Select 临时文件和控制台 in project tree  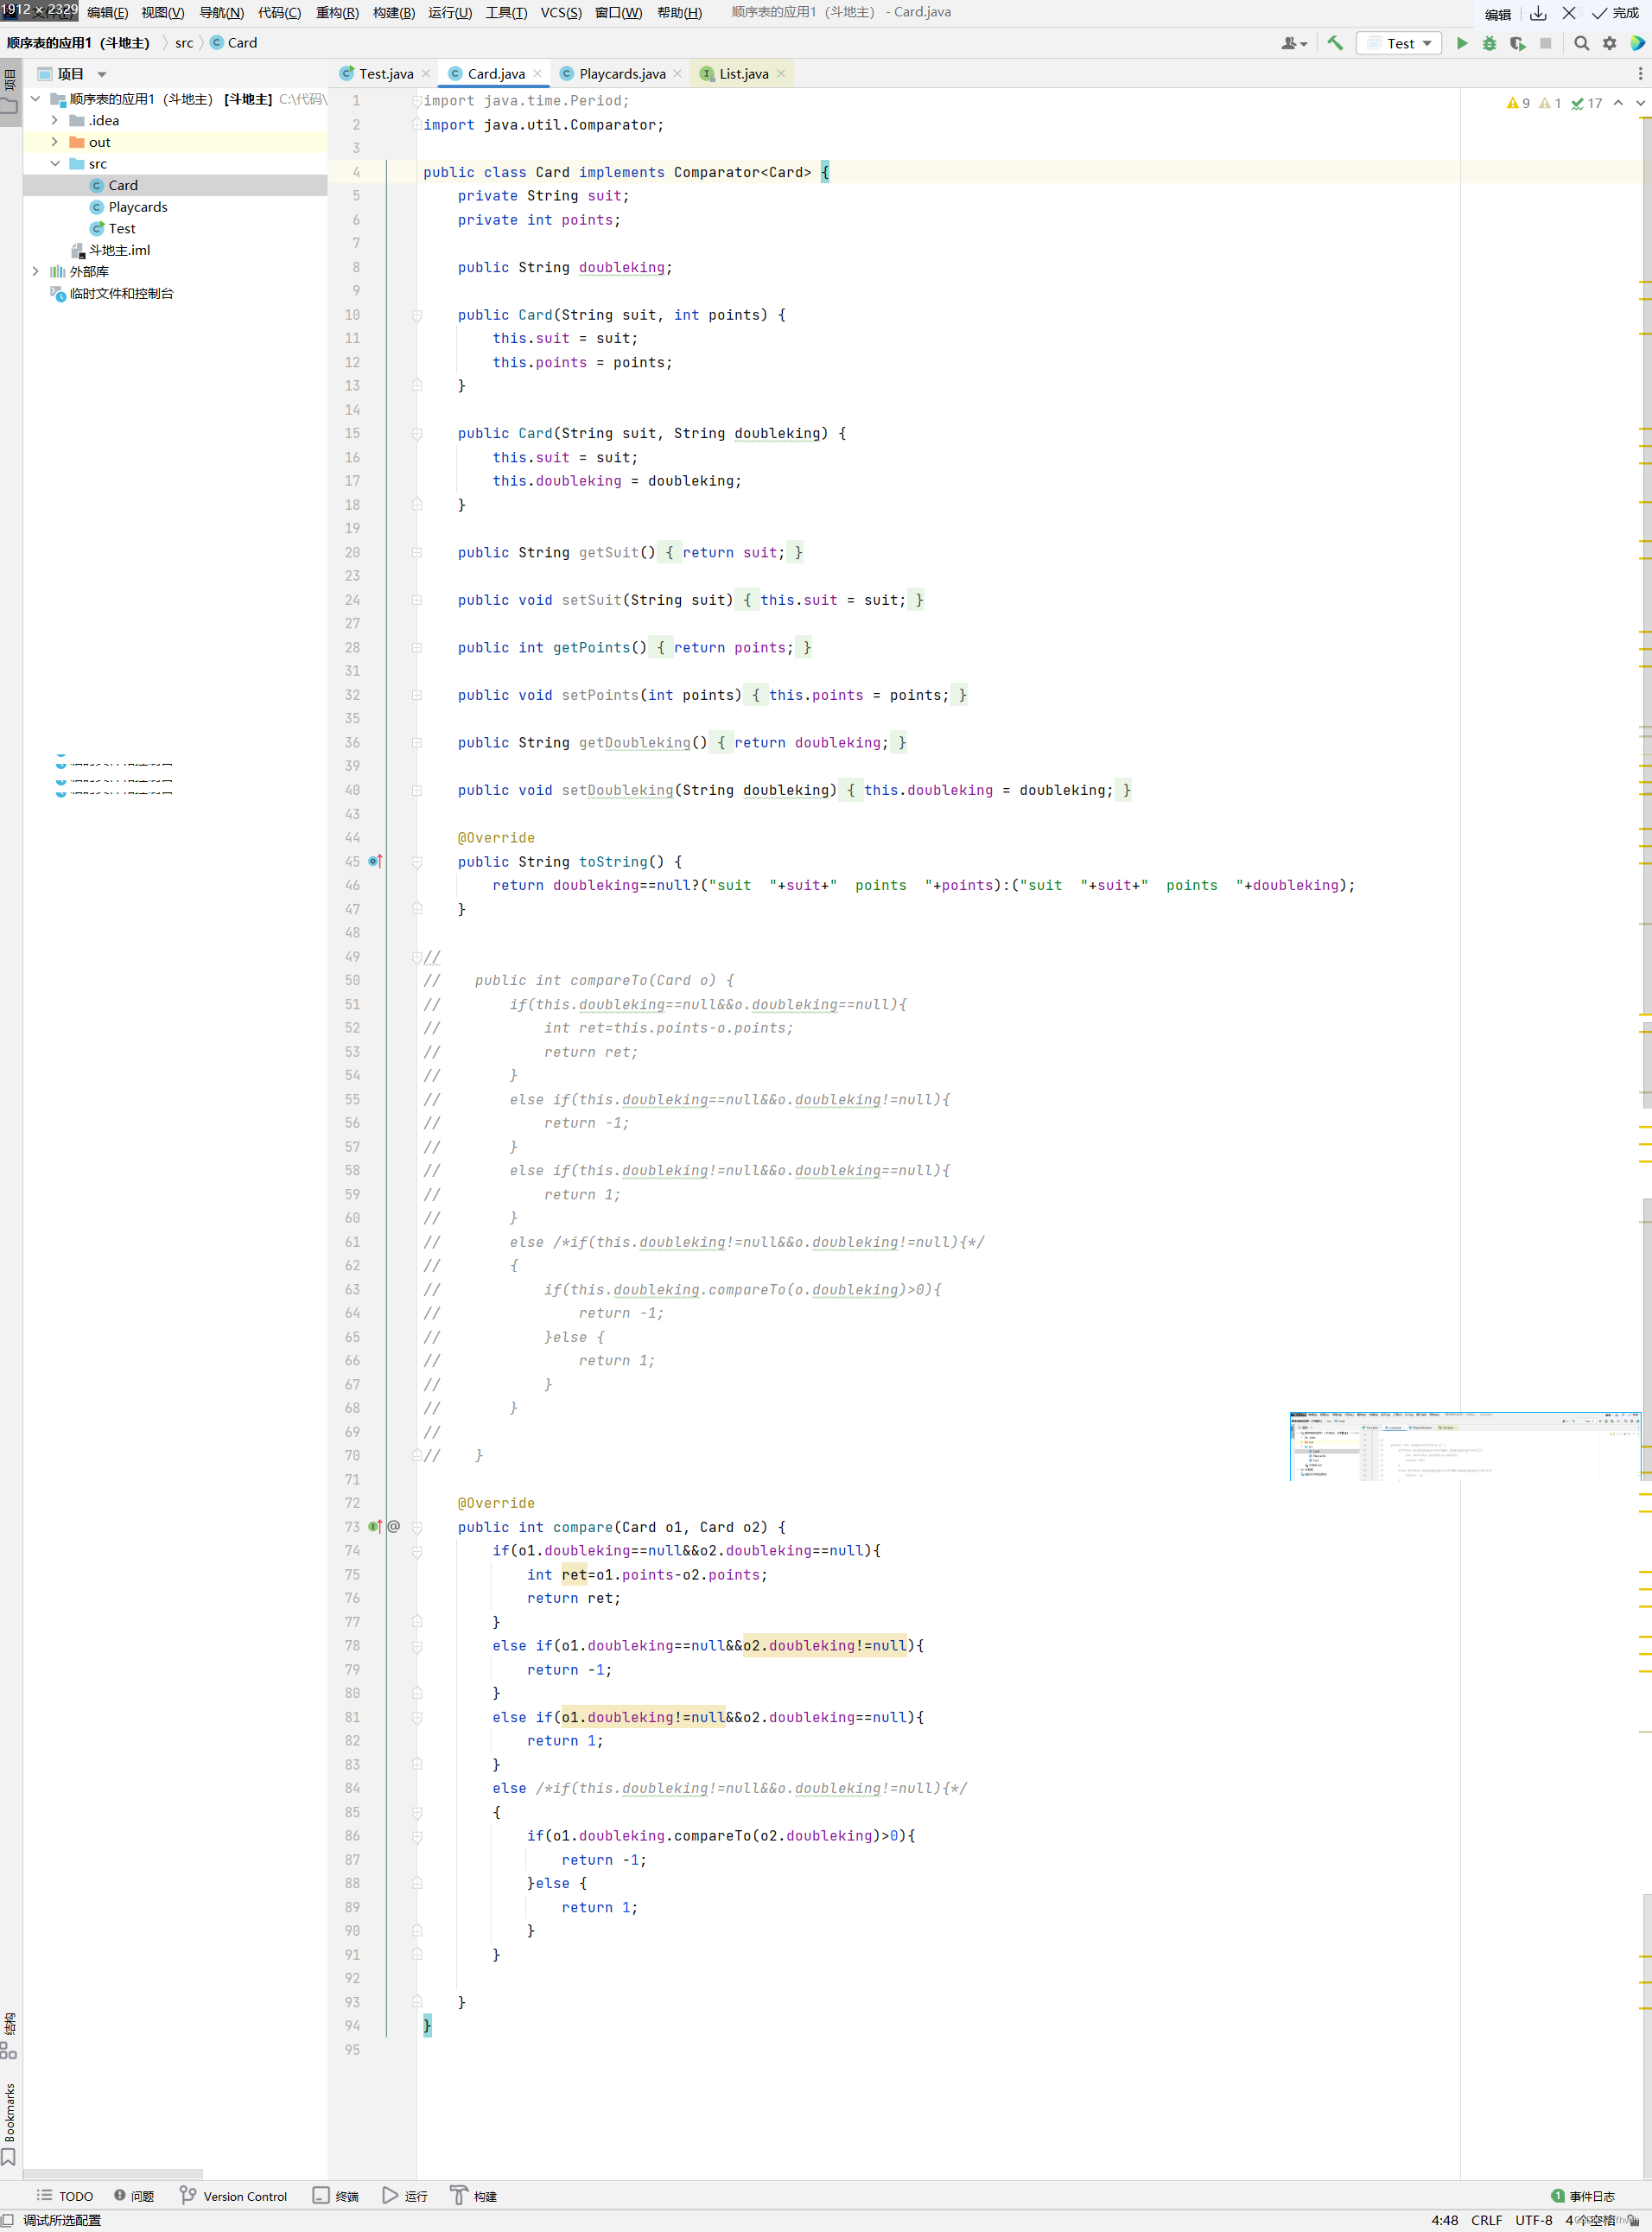[121, 293]
